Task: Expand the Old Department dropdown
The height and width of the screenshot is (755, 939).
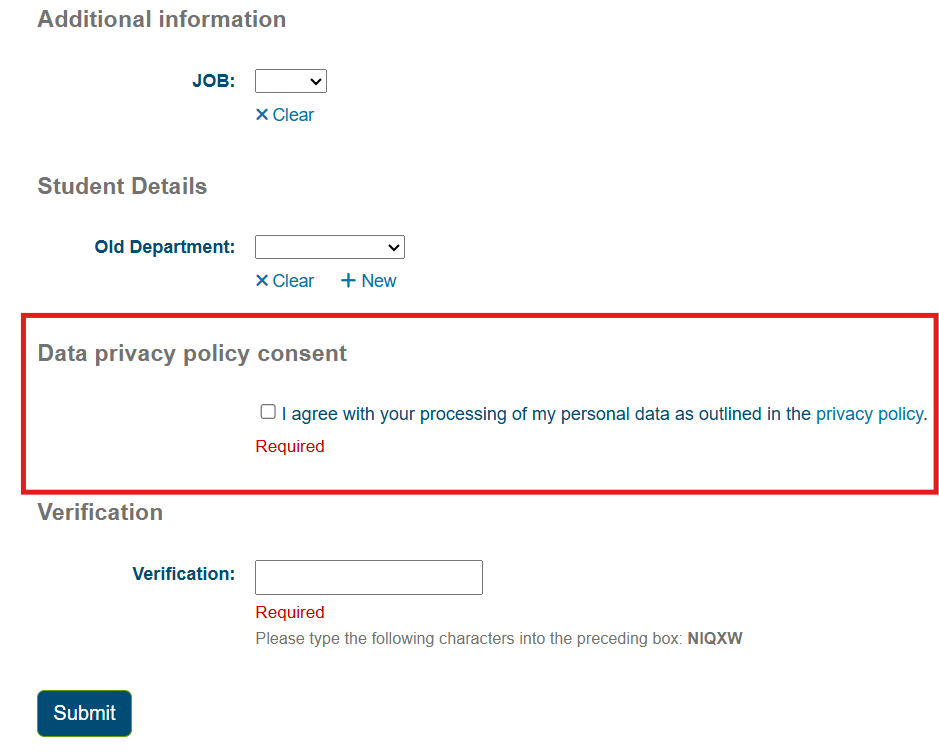Action: pyautogui.click(x=330, y=247)
